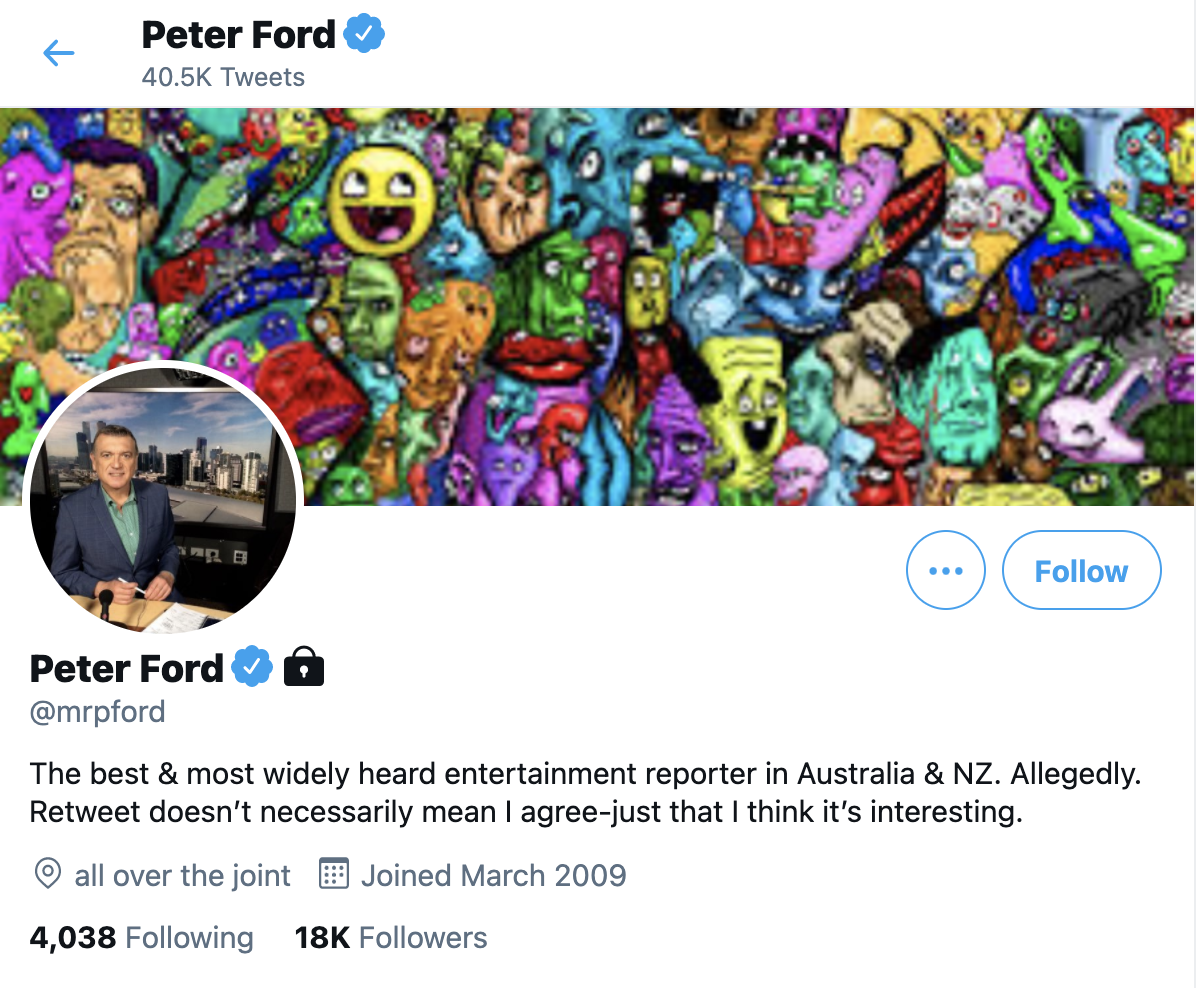Open the more options ellipsis button
This screenshot has height=988, width=1196.
(x=945, y=571)
